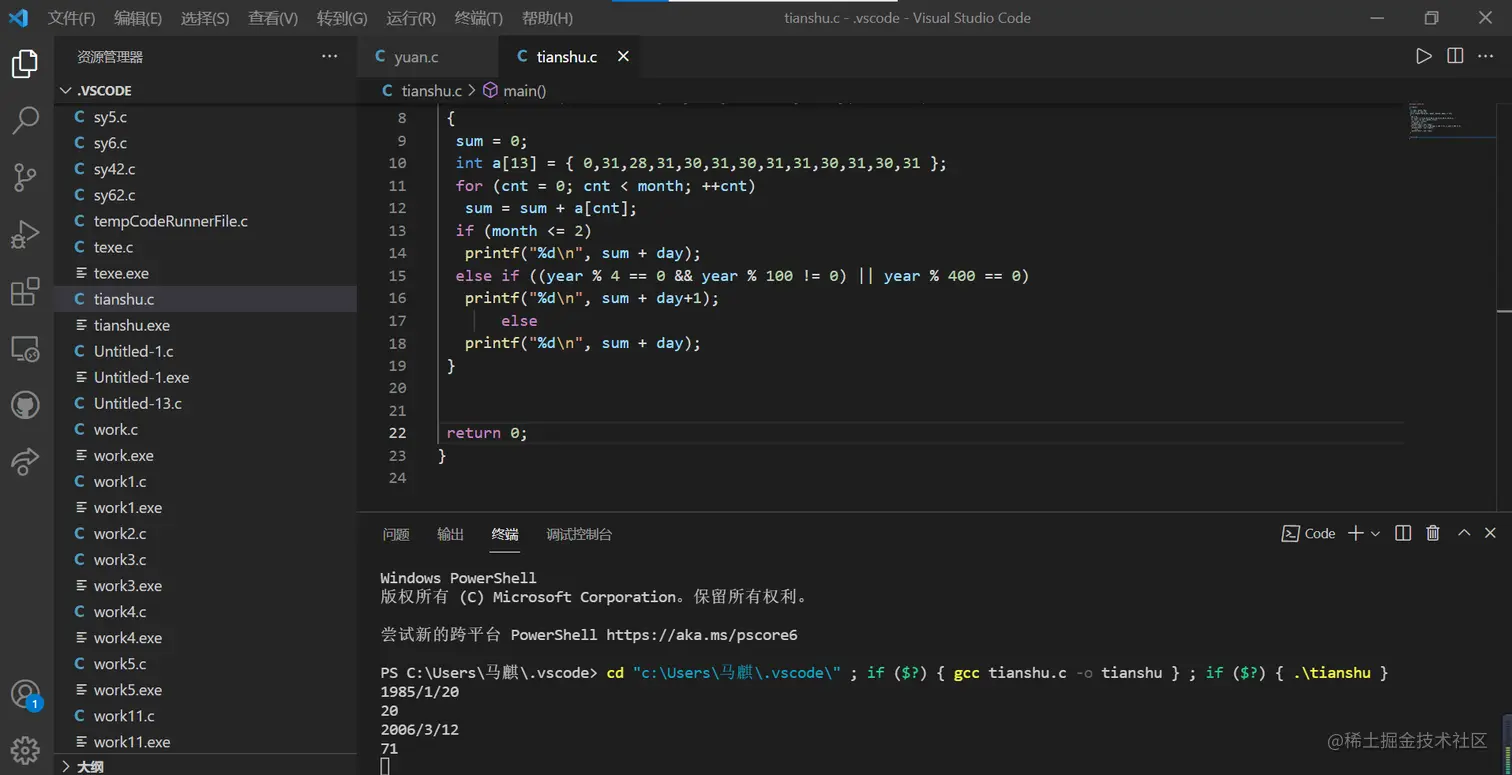Open terminal profile dropdown arrow
This screenshot has height=775, width=1512.
coord(1375,533)
